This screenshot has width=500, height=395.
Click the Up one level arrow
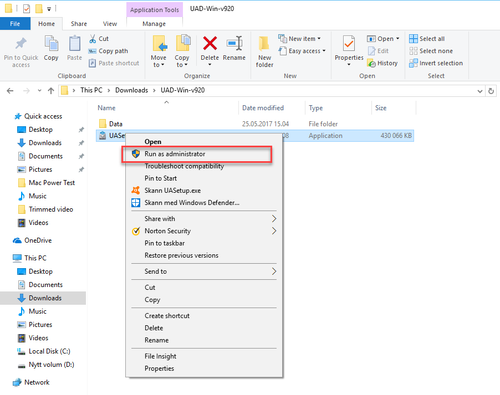pos(51,90)
